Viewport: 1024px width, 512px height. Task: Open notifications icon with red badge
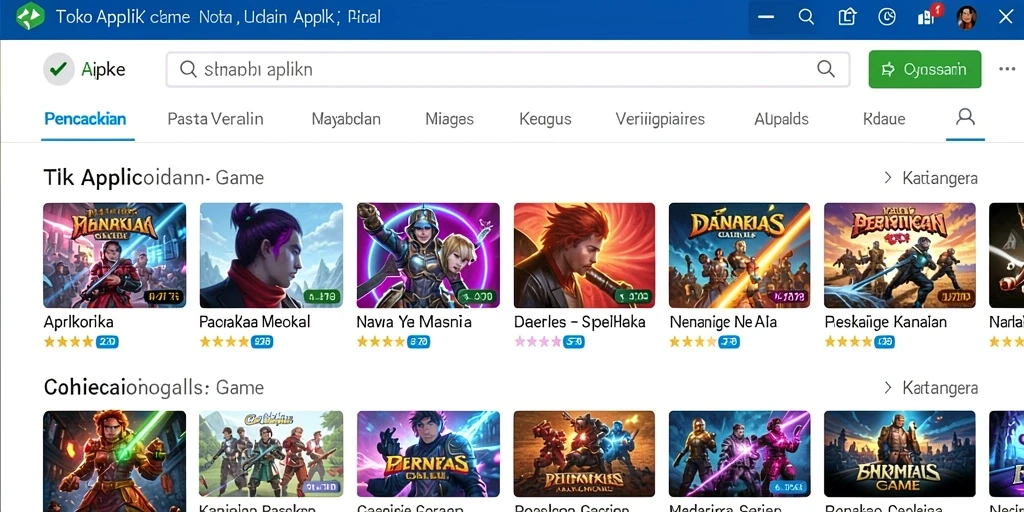click(x=929, y=16)
